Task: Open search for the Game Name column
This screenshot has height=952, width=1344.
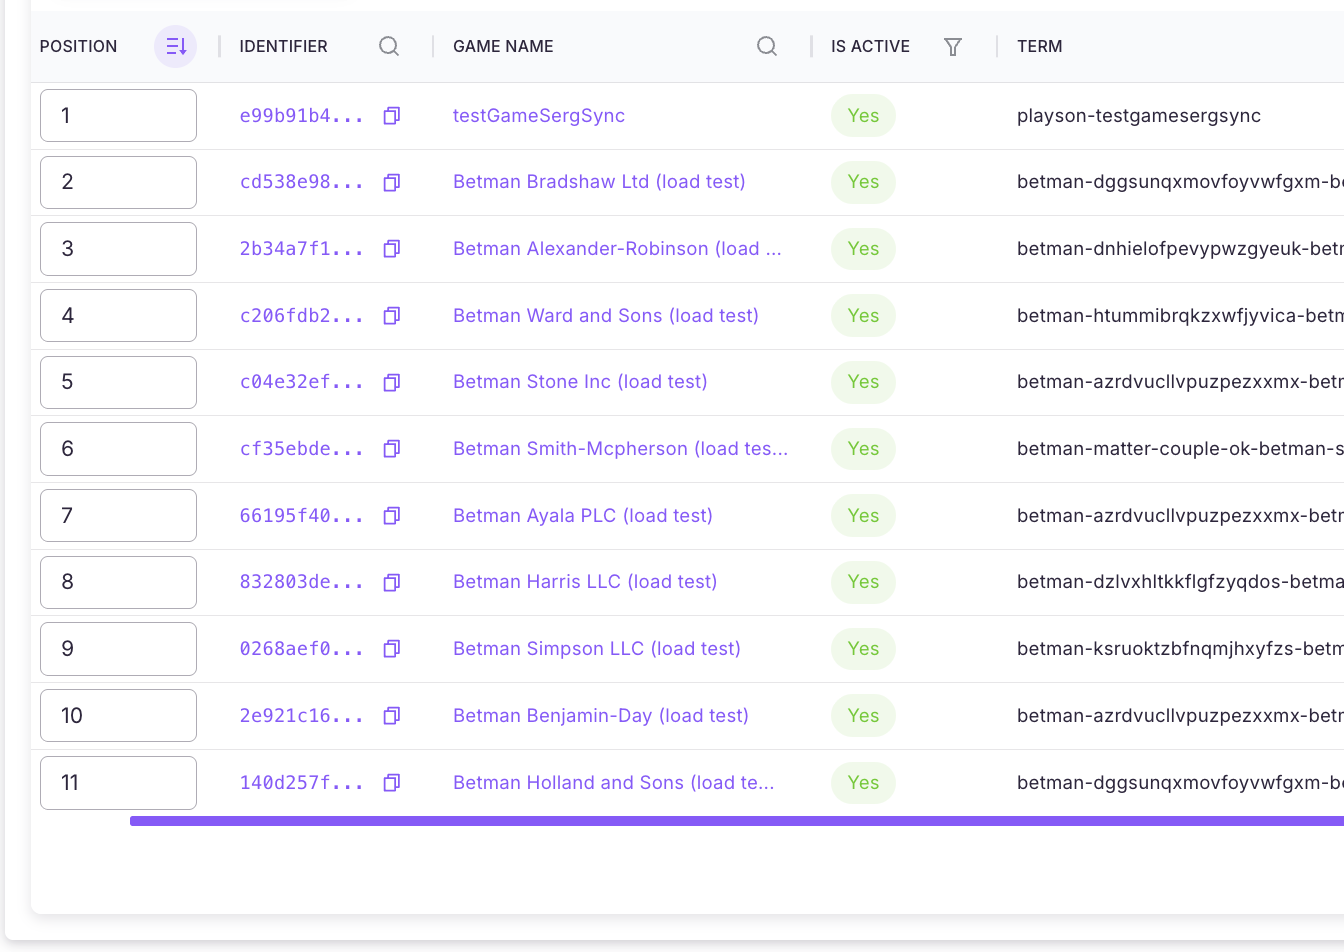Action: pyautogui.click(x=767, y=46)
